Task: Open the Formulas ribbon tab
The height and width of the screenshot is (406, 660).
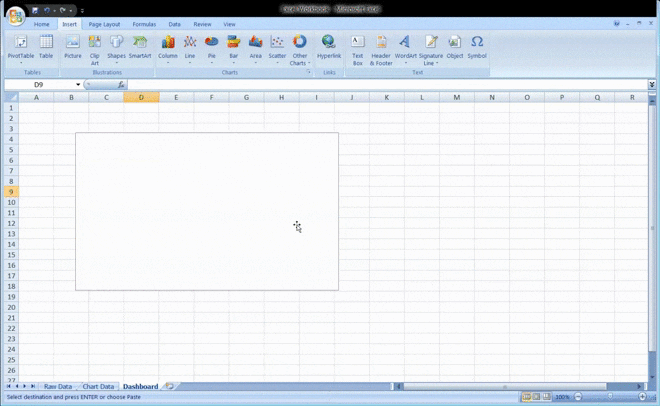Action: 144,24
